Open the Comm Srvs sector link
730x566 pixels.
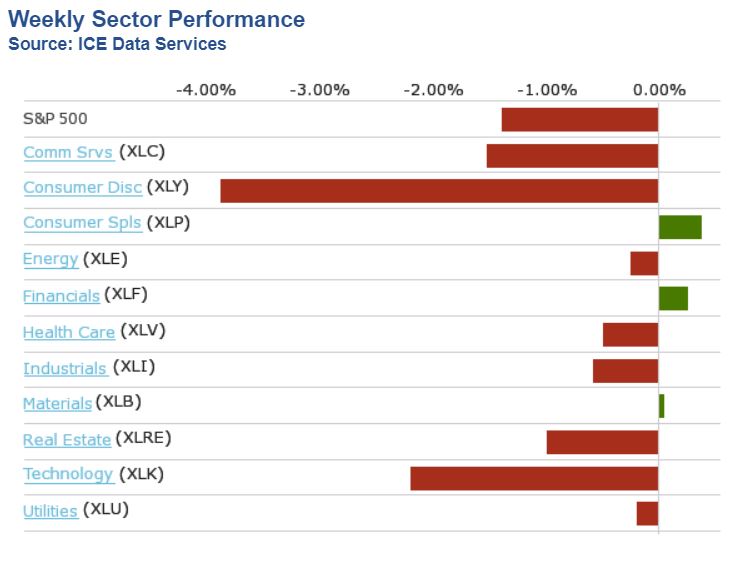point(67,153)
